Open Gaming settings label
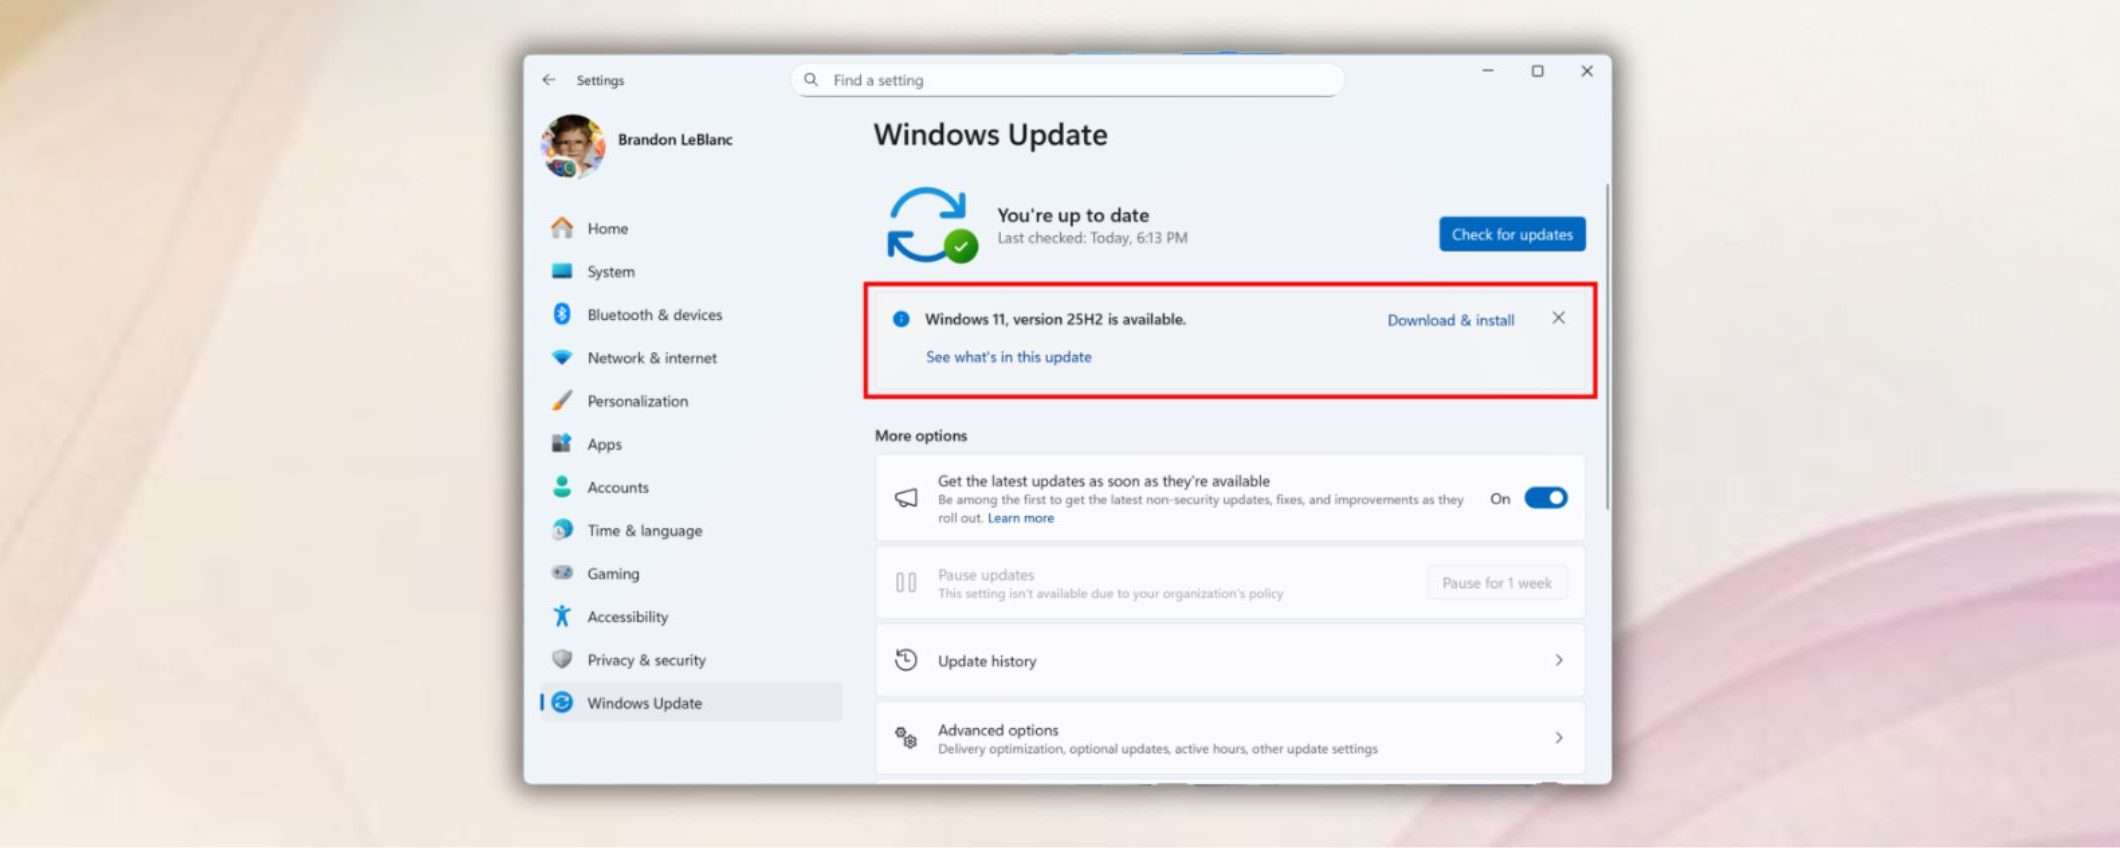2120x848 pixels. [x=613, y=573]
